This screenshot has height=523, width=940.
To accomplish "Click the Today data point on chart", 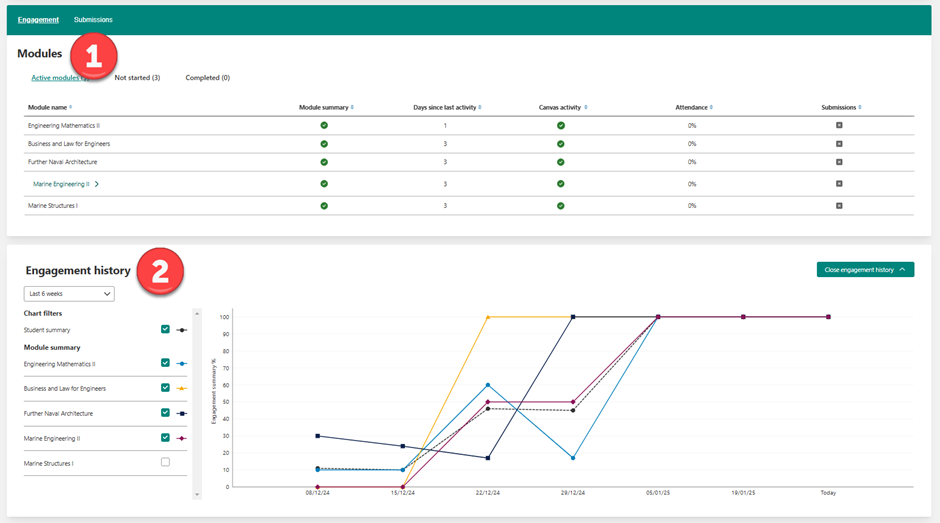I will 828,317.
